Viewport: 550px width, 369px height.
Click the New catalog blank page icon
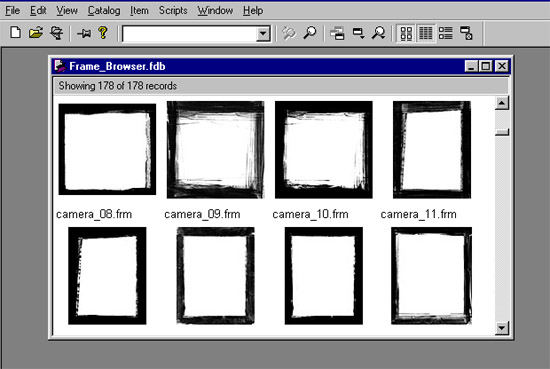15,33
